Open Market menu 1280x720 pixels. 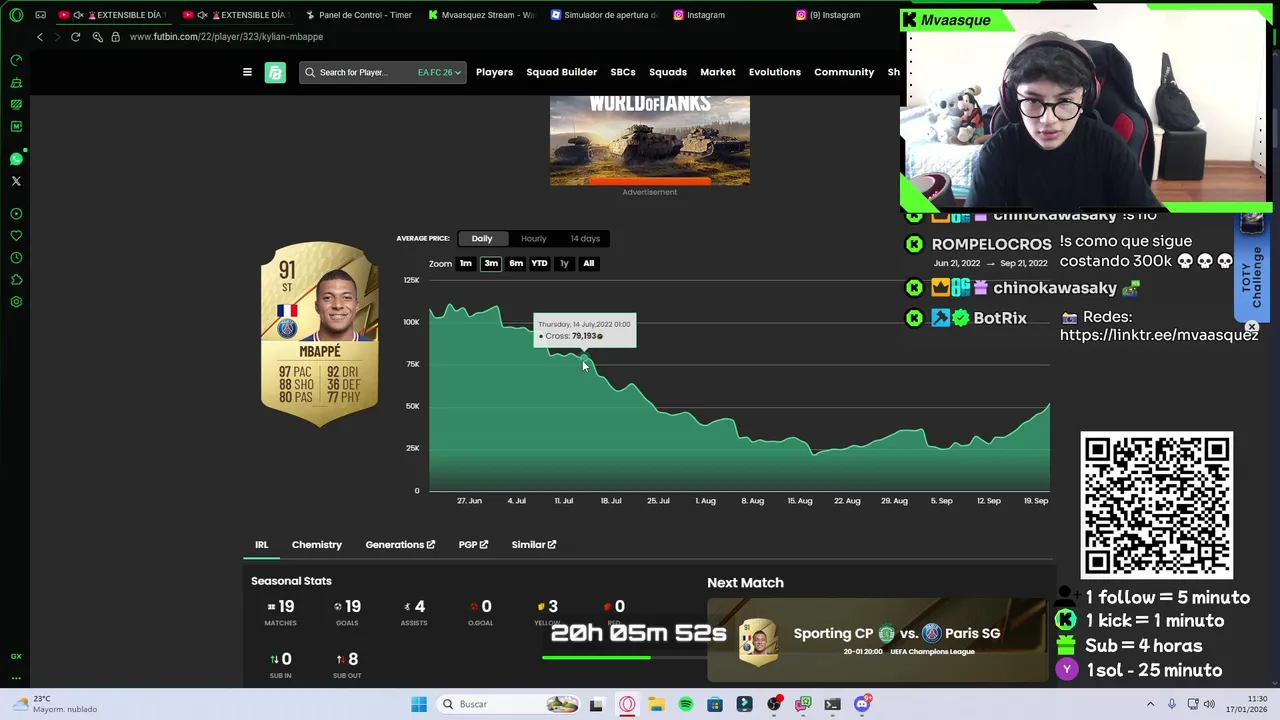(x=718, y=72)
